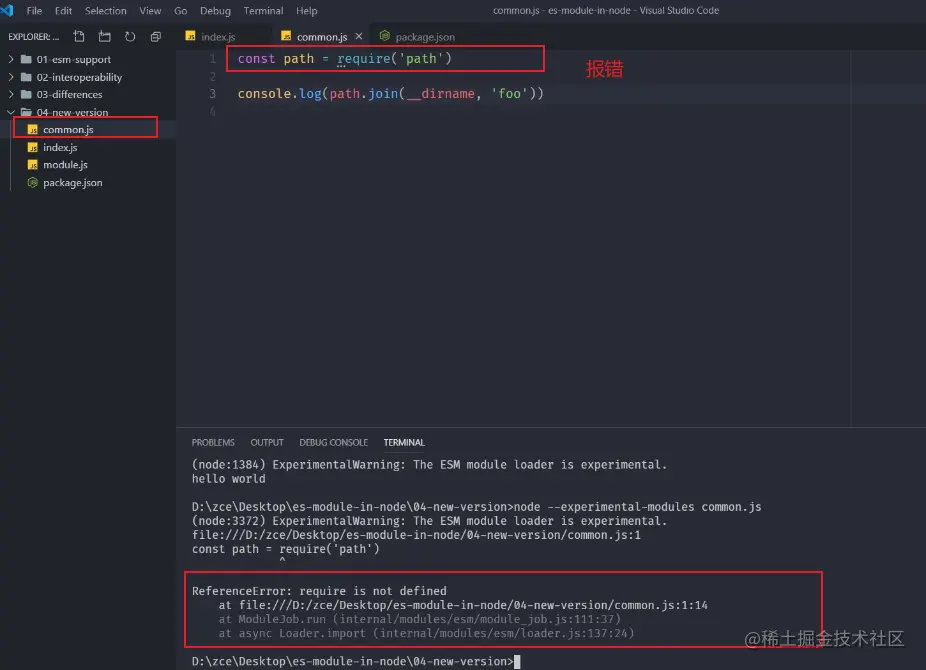
Task: Open the Selection menu
Action: (x=106, y=11)
